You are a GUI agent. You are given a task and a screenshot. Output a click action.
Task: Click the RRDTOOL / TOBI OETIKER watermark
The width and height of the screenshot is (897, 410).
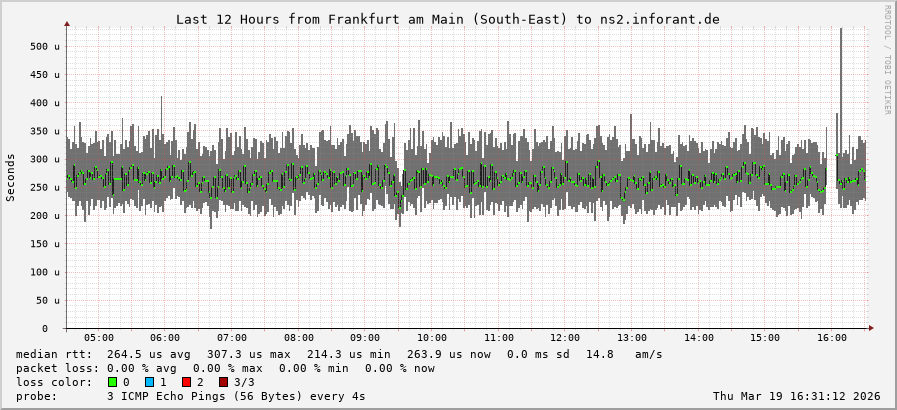(x=887, y=60)
